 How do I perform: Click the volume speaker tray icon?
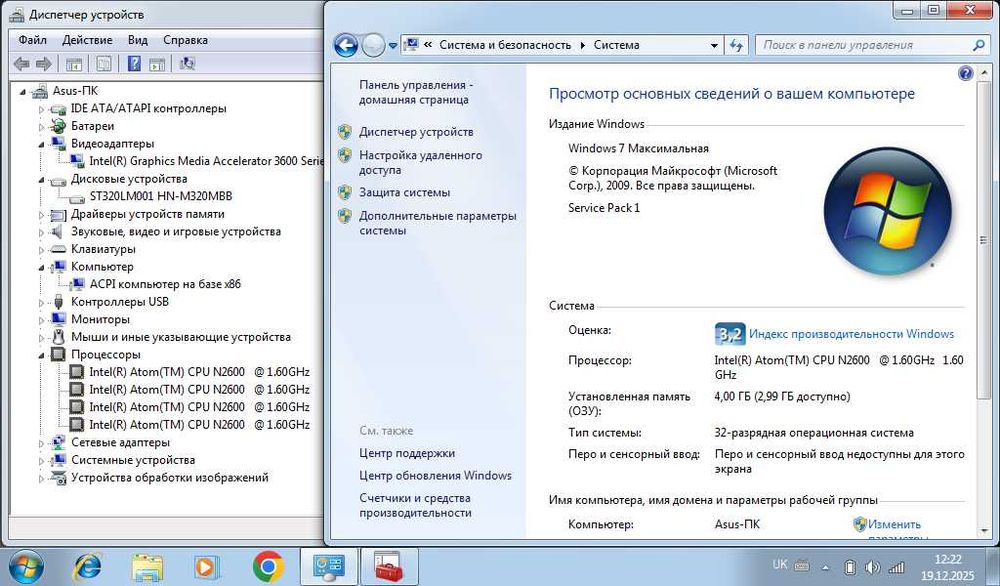point(872,567)
